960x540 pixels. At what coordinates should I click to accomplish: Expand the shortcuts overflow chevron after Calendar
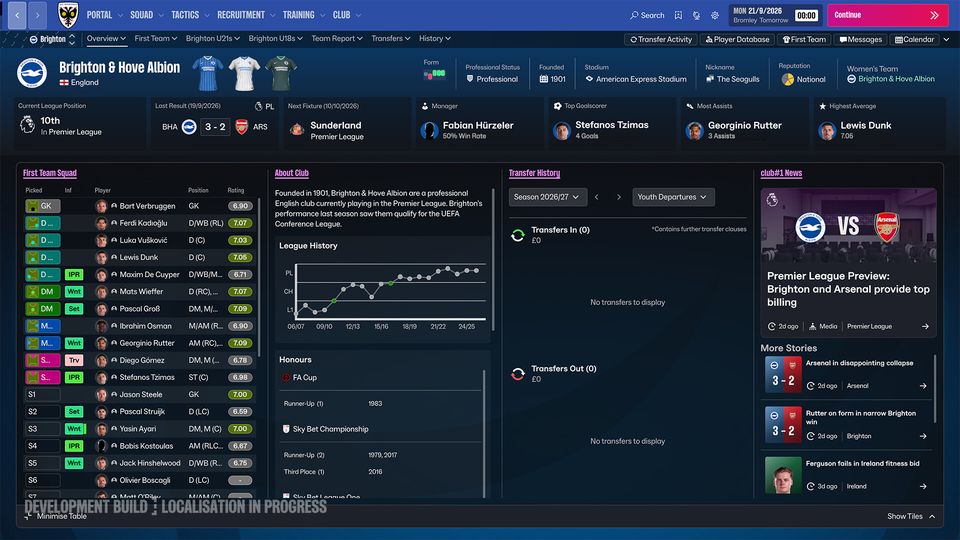point(947,40)
